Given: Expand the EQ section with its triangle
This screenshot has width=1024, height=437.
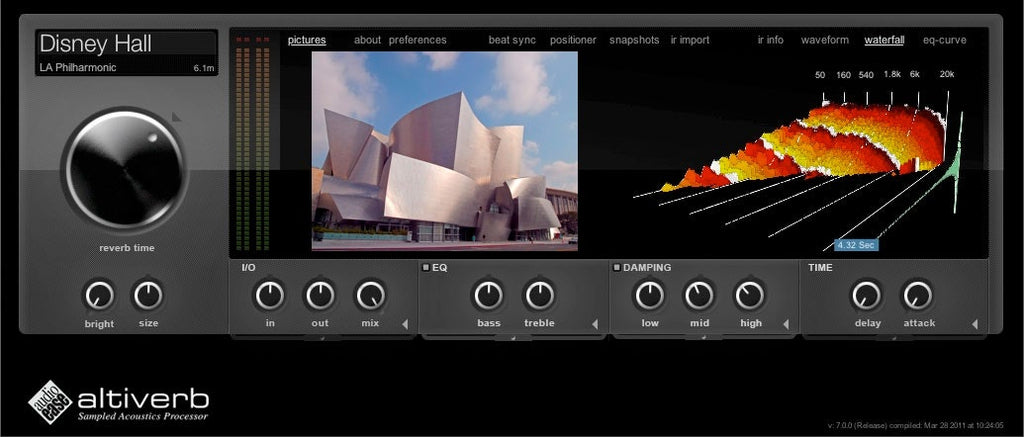Looking at the screenshot, I should tap(595, 324).
